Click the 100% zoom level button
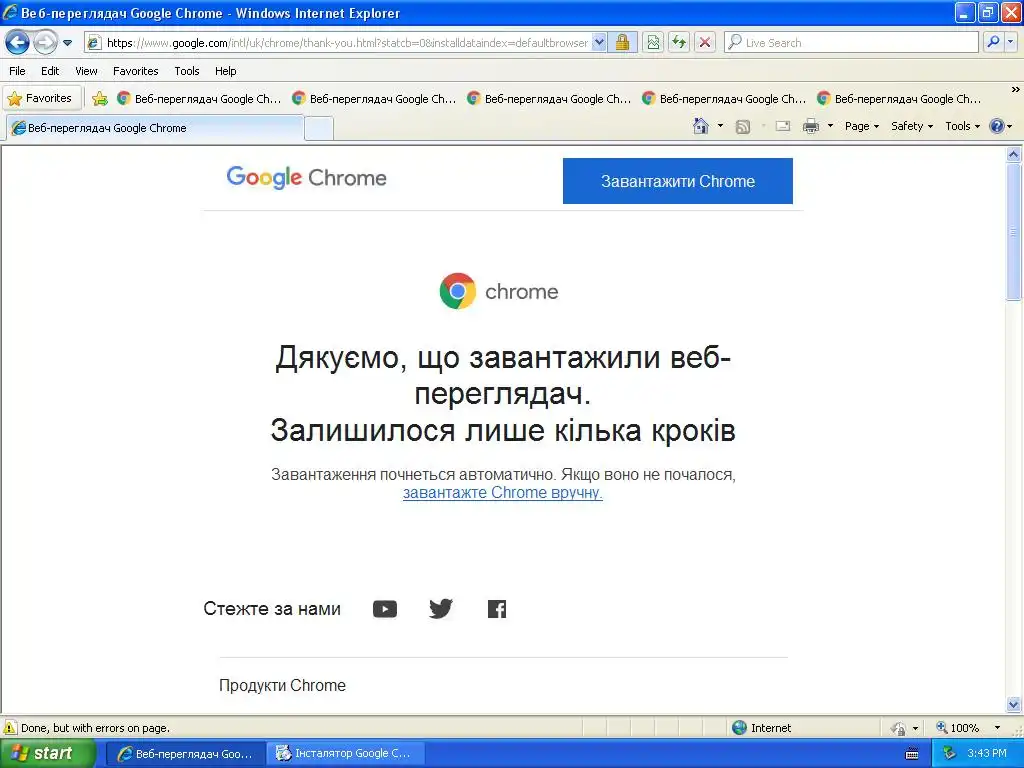 (x=957, y=728)
